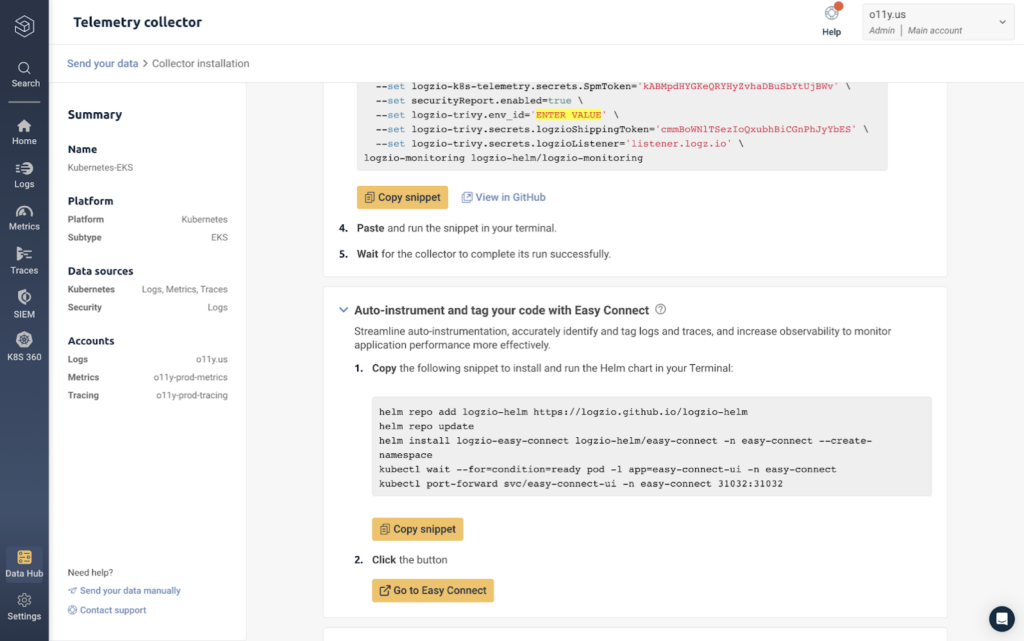Click the Kubernetes-EKS name value
This screenshot has height=641, width=1024.
click(x=101, y=168)
